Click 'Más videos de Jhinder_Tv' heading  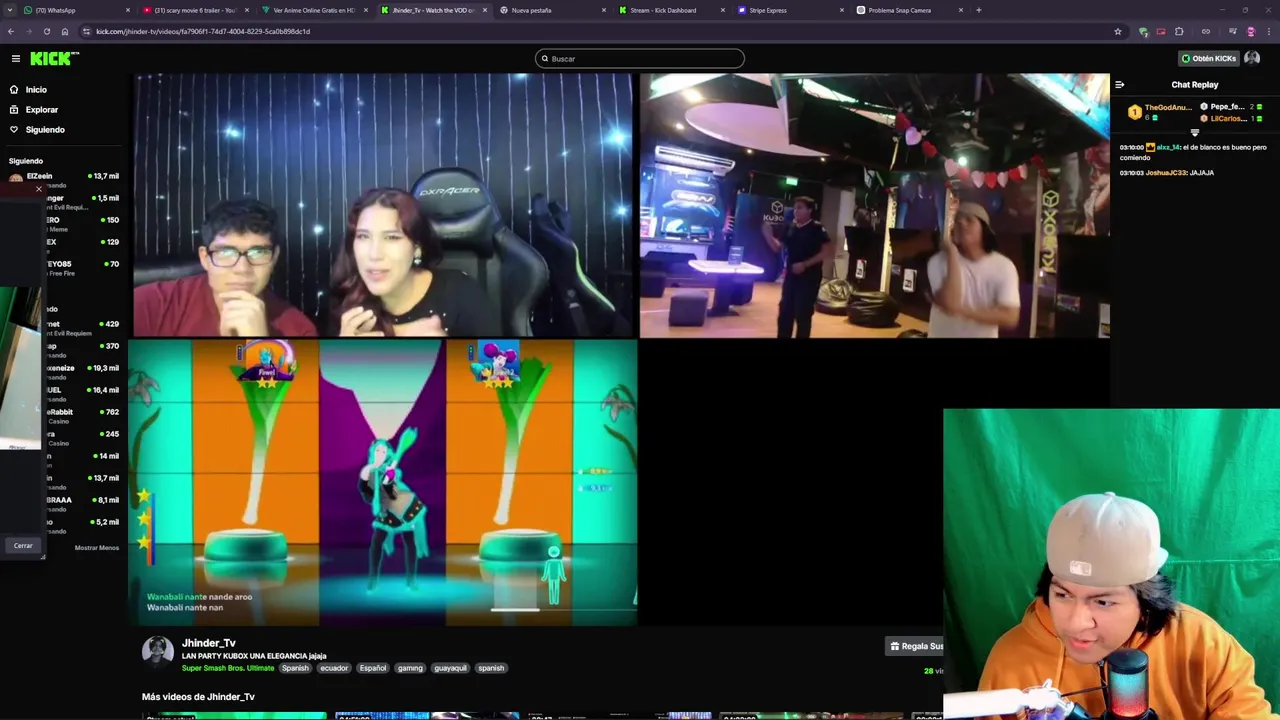coord(198,697)
